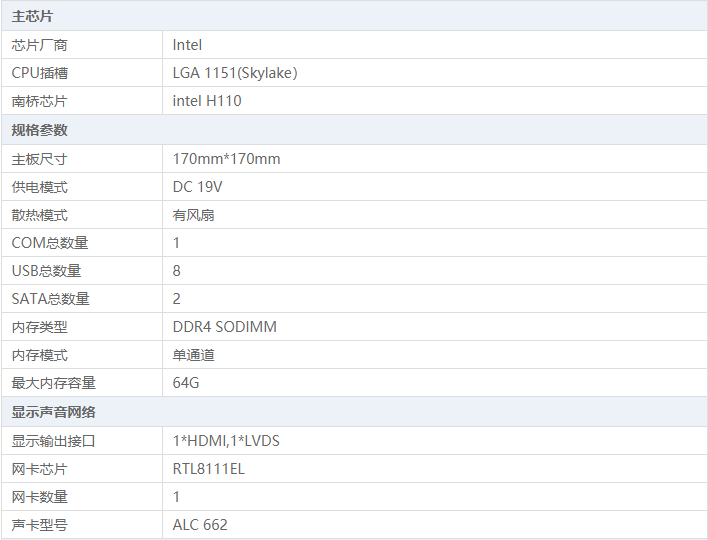This screenshot has width=708, height=540.
Task: Select the Intel chip vendor value
Action: pyautogui.click(x=187, y=45)
